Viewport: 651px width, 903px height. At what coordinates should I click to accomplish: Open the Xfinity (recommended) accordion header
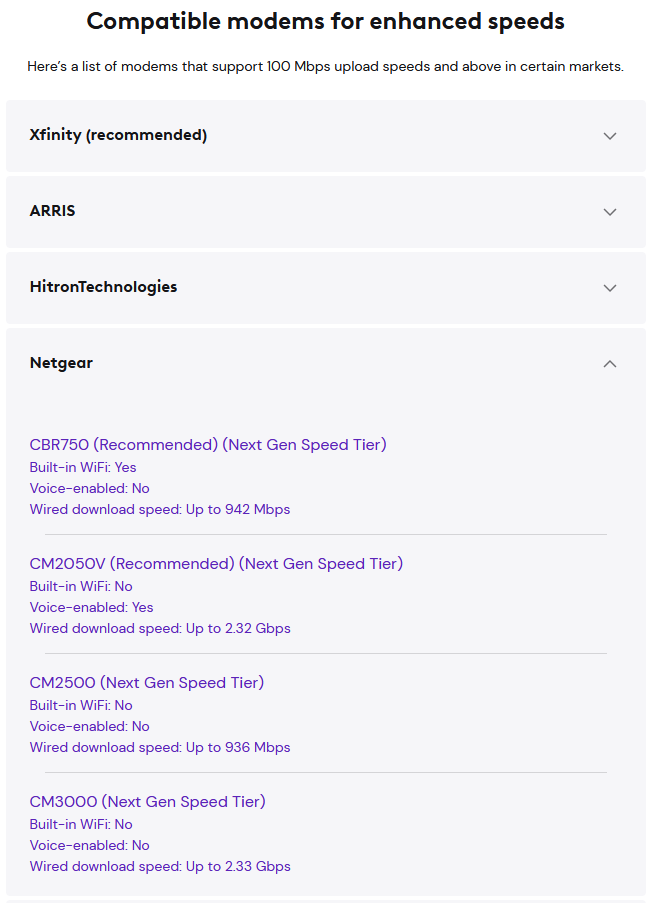326,136
